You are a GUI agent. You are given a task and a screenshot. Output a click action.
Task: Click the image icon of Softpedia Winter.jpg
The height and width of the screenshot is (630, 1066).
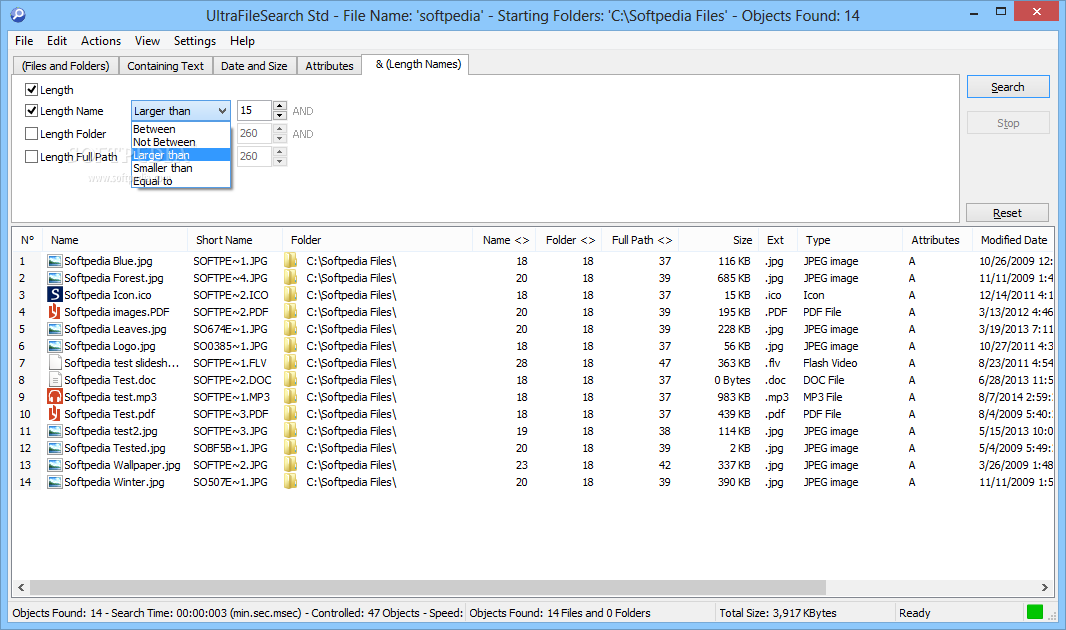pyautogui.click(x=54, y=482)
